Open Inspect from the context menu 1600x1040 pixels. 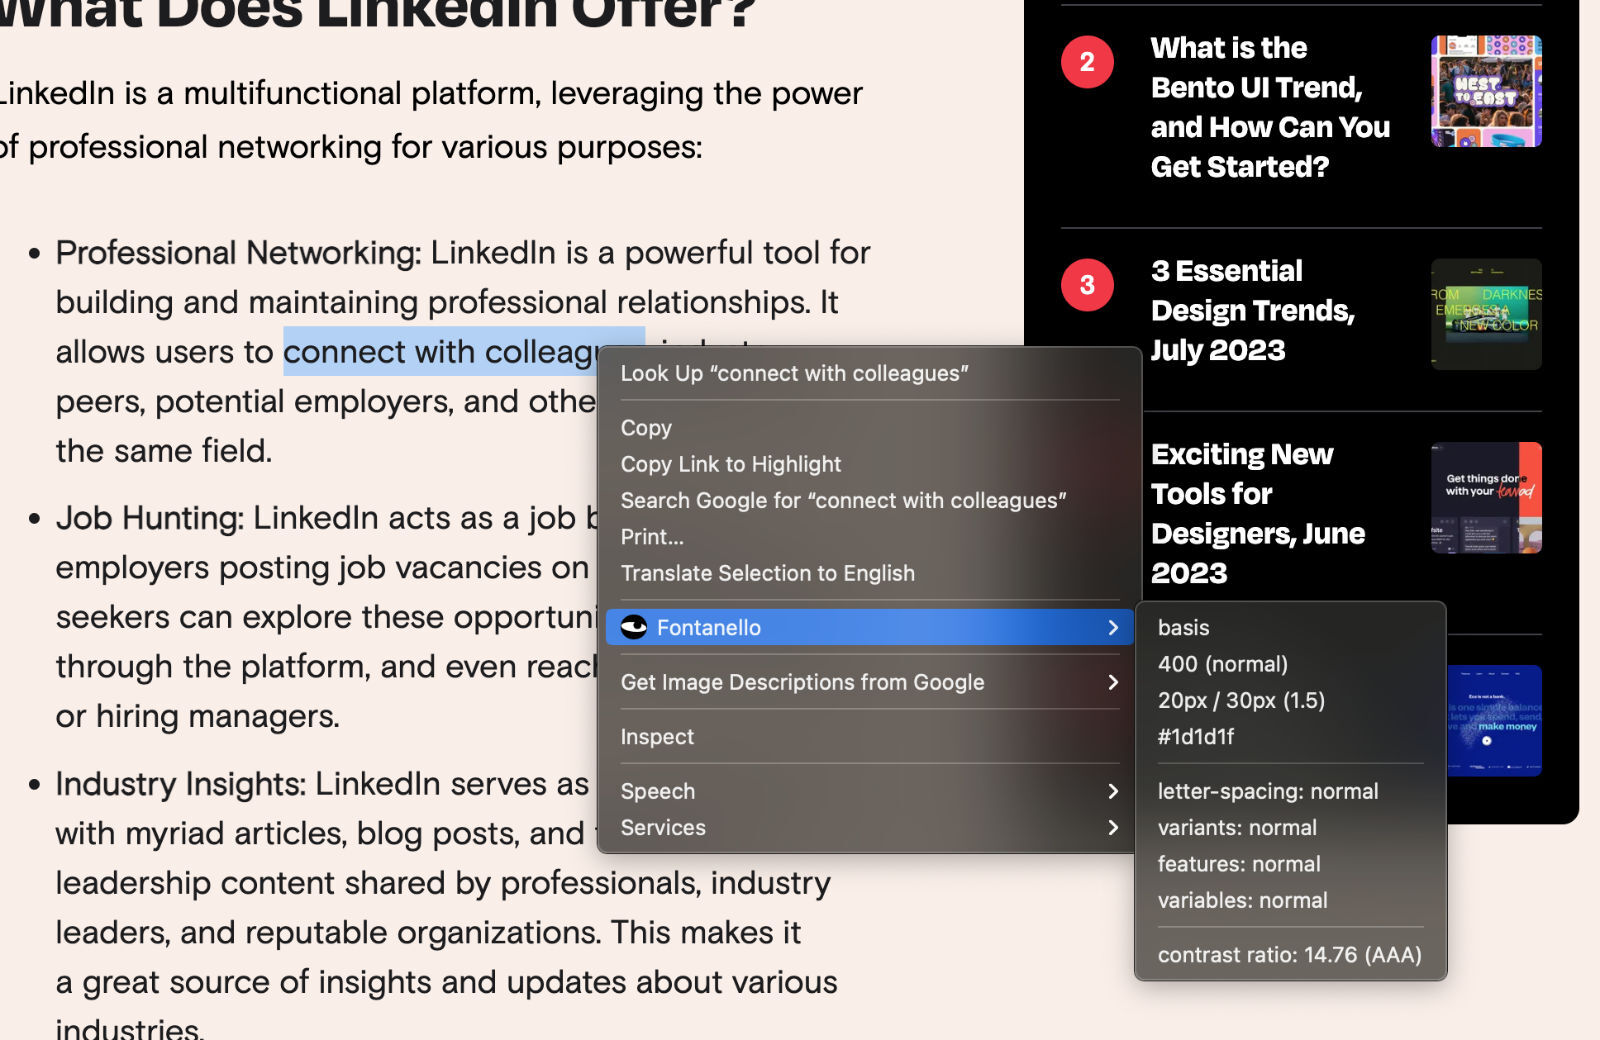tap(657, 737)
